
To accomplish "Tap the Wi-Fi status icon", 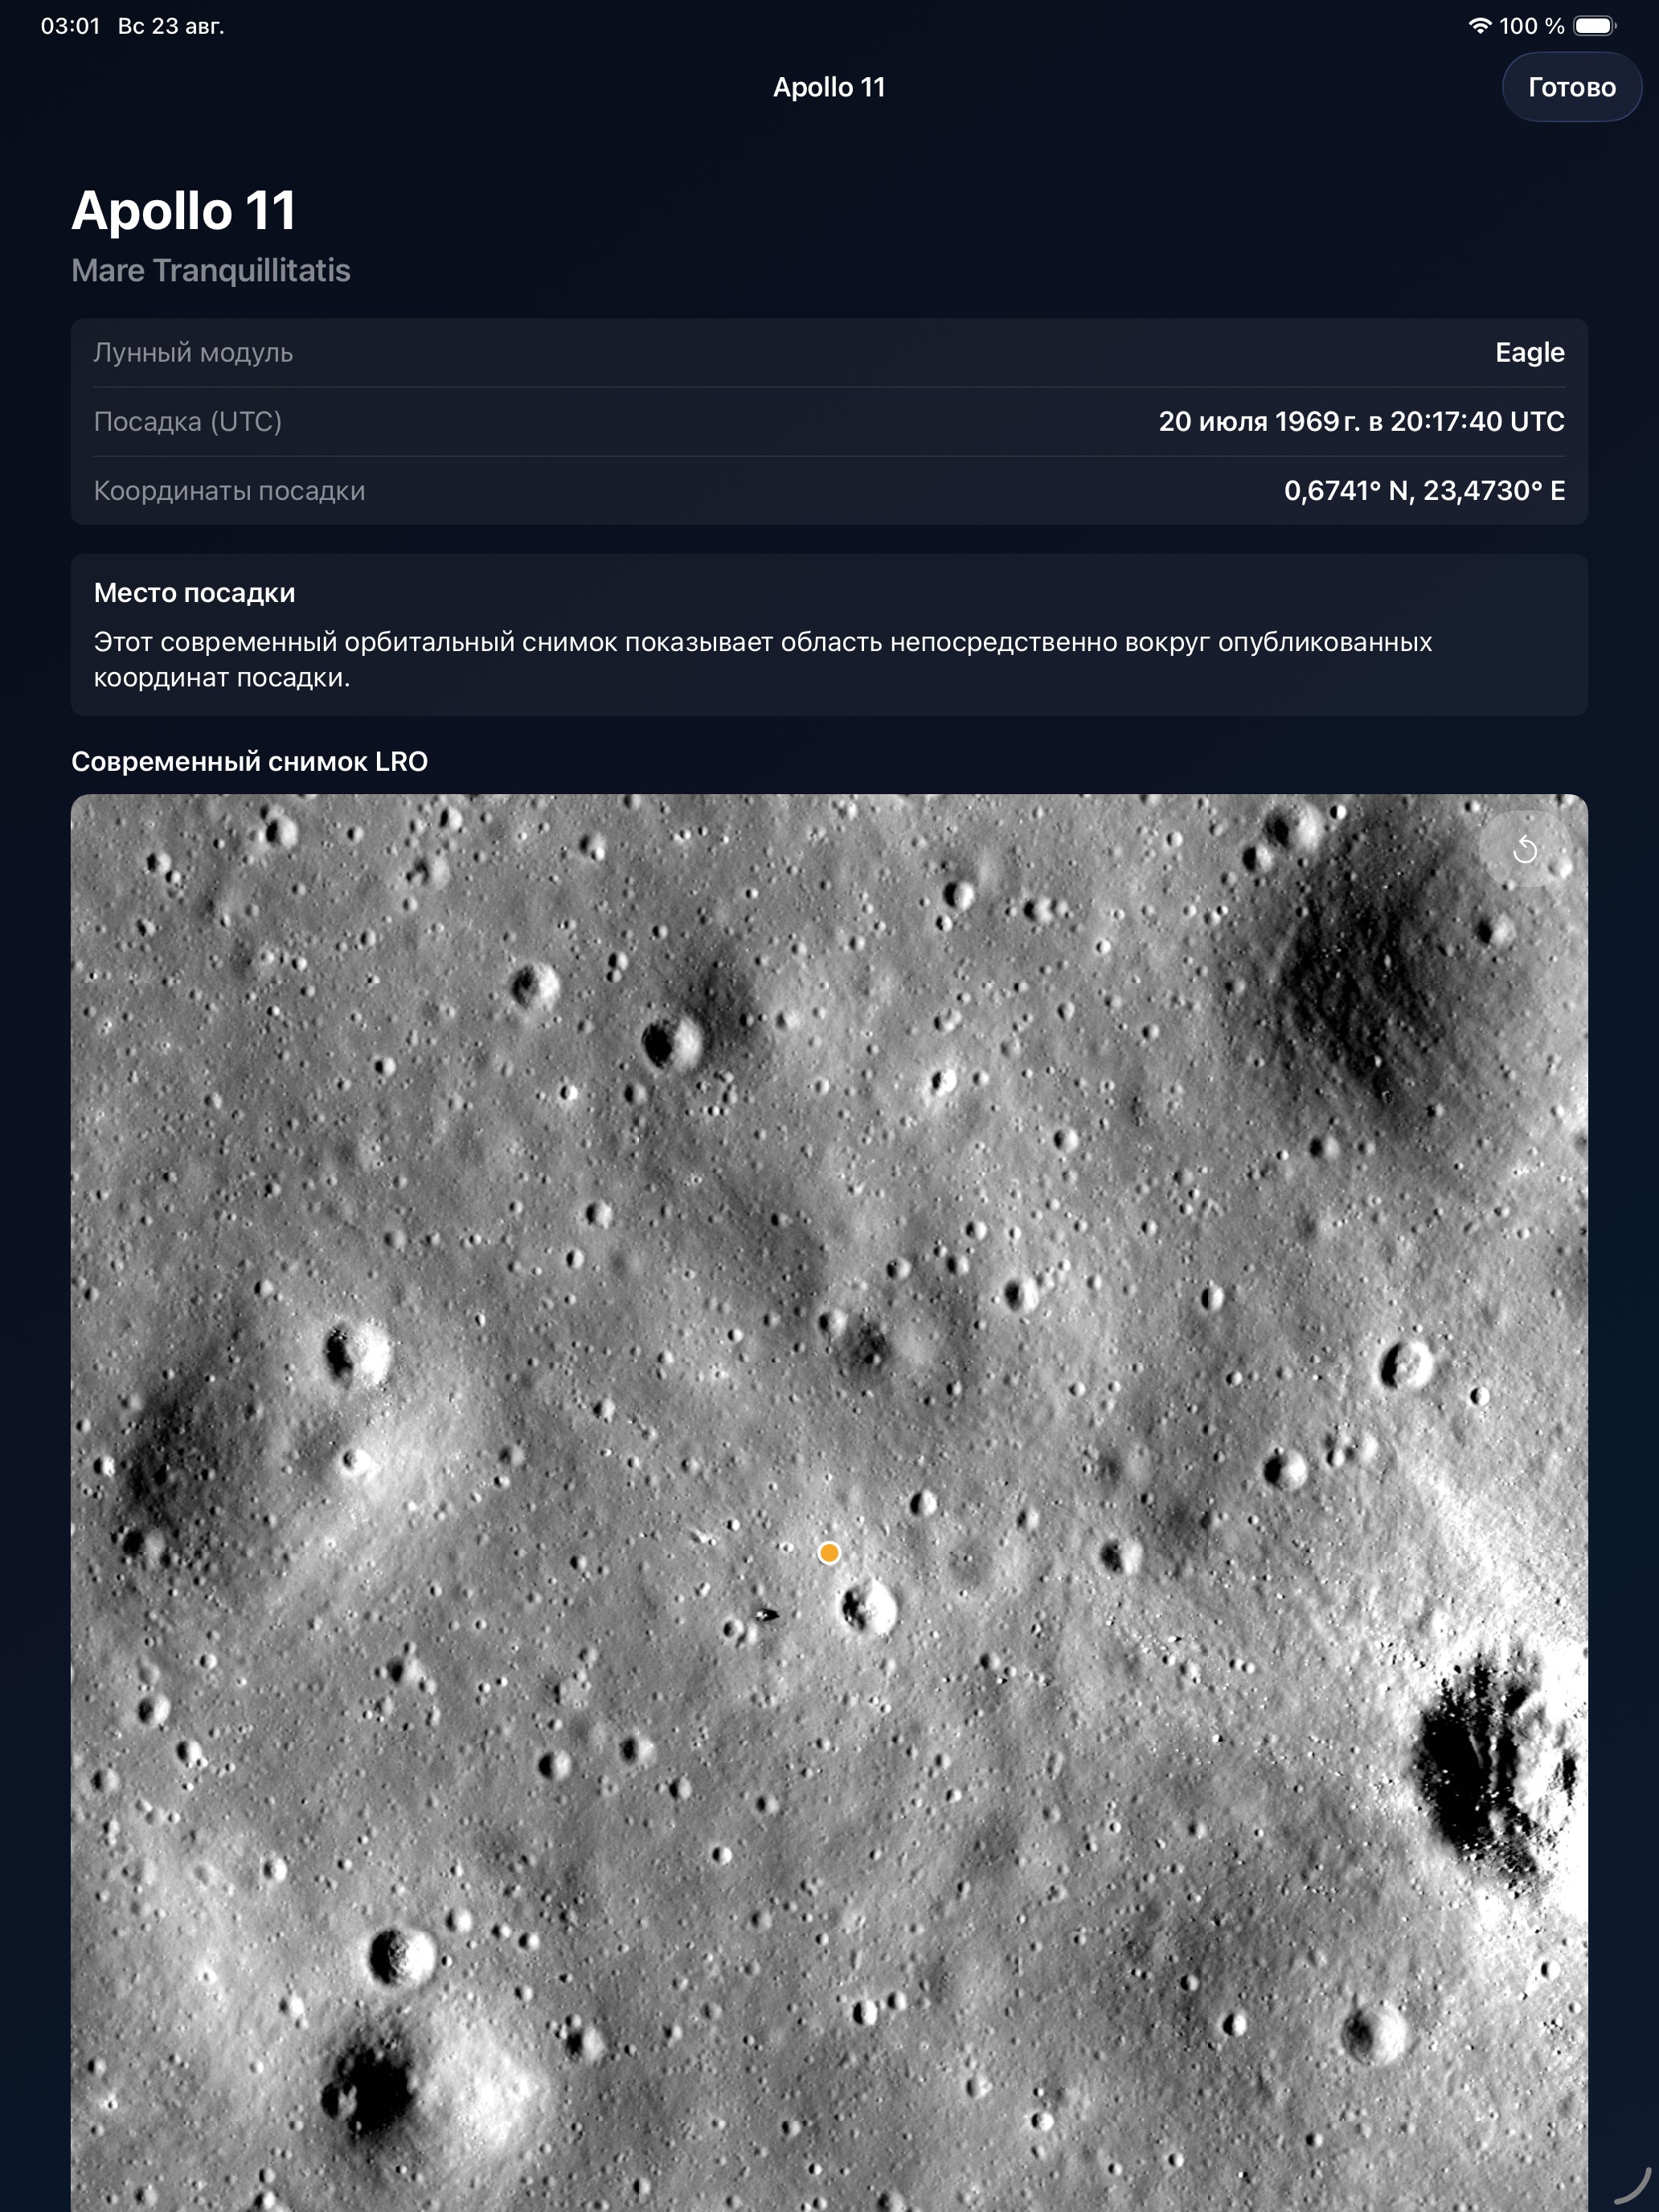I will [x=1479, y=26].
